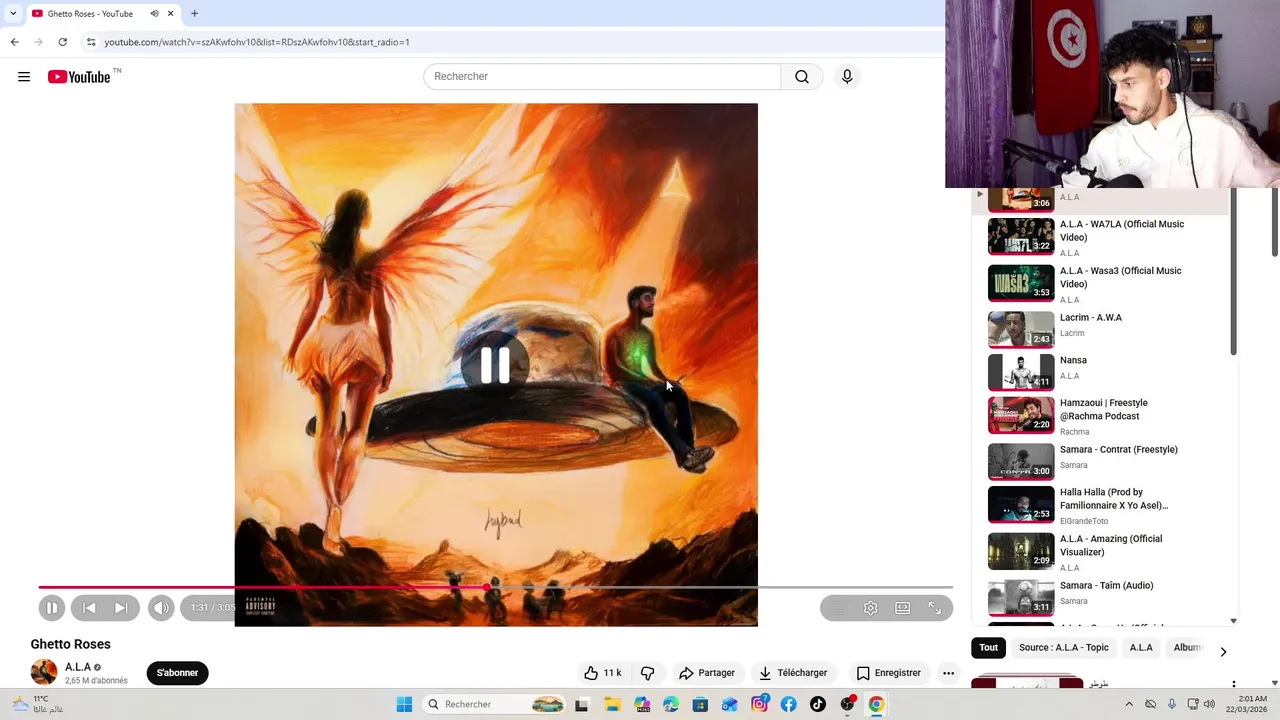Open the player settings gear
This screenshot has height=720, width=1280.
tap(871, 608)
